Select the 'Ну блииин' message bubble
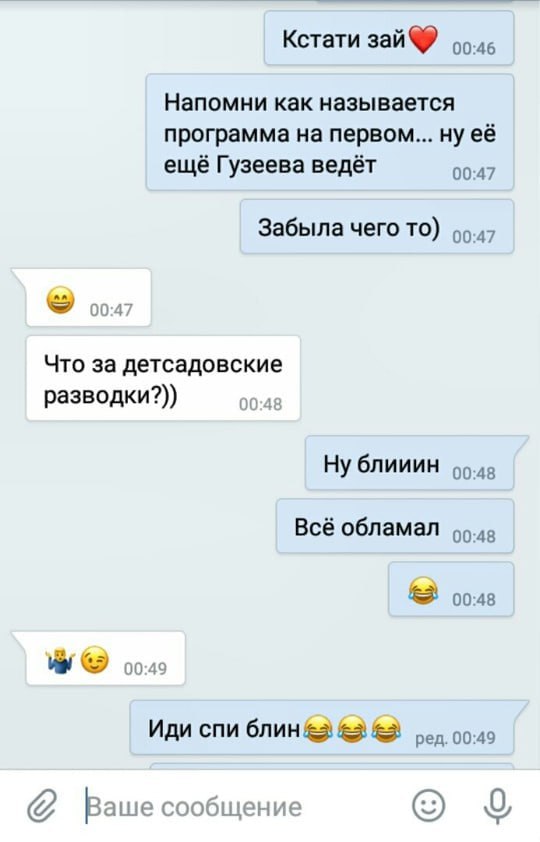This screenshot has width=540, height=842. pyautogui.click(x=410, y=463)
